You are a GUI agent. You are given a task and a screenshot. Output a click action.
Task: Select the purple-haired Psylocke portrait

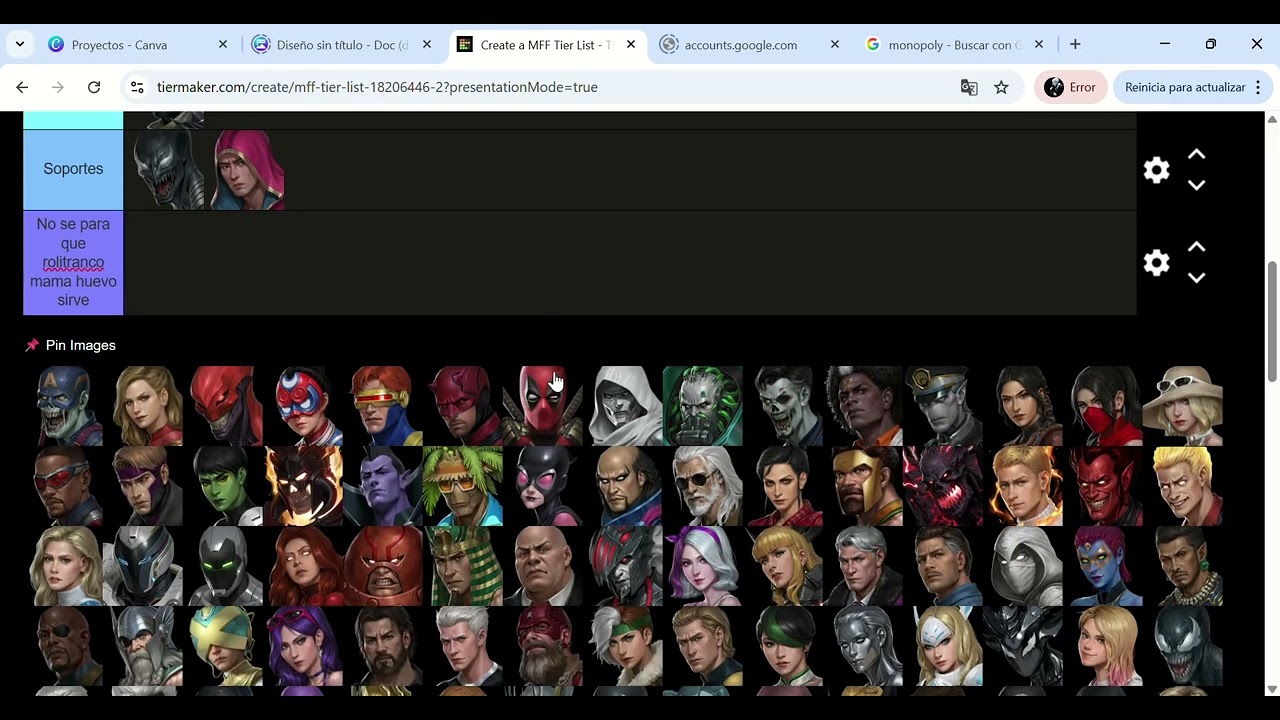point(305,647)
